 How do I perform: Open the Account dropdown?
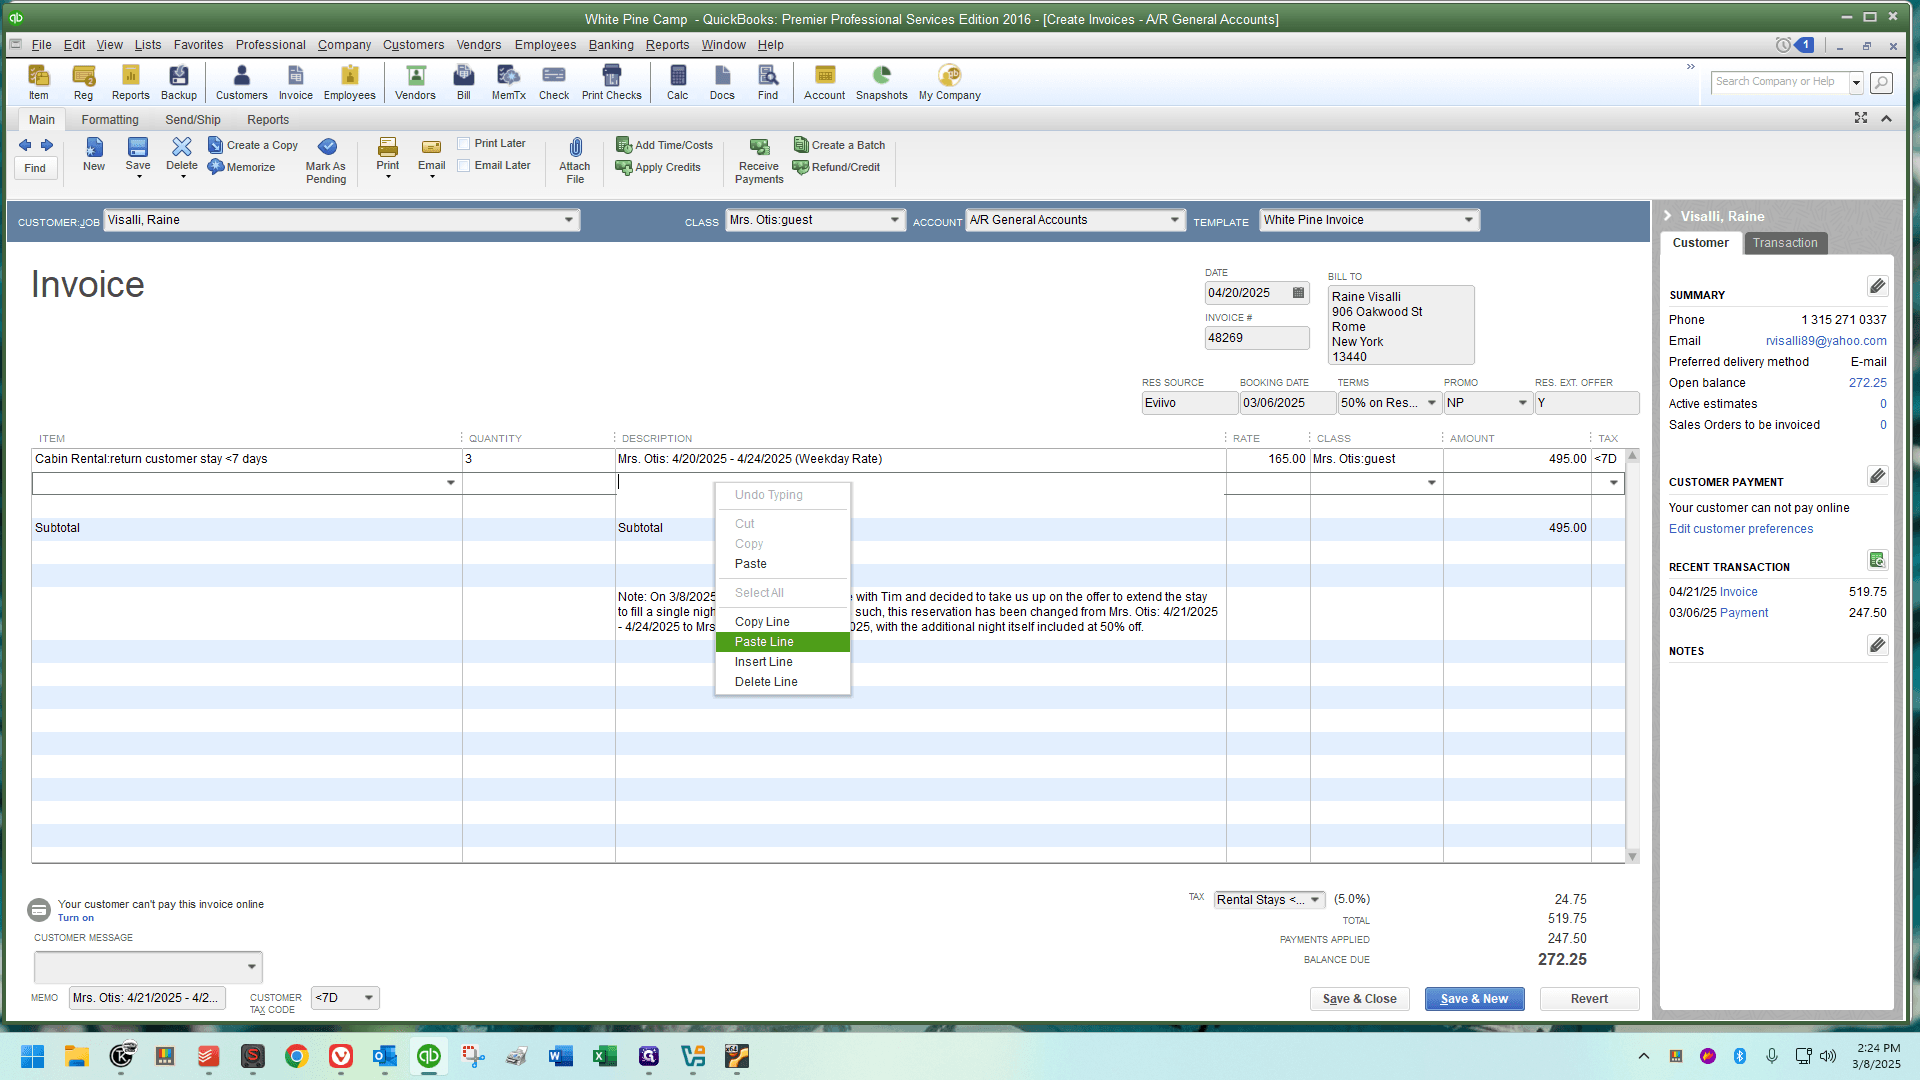click(1174, 220)
